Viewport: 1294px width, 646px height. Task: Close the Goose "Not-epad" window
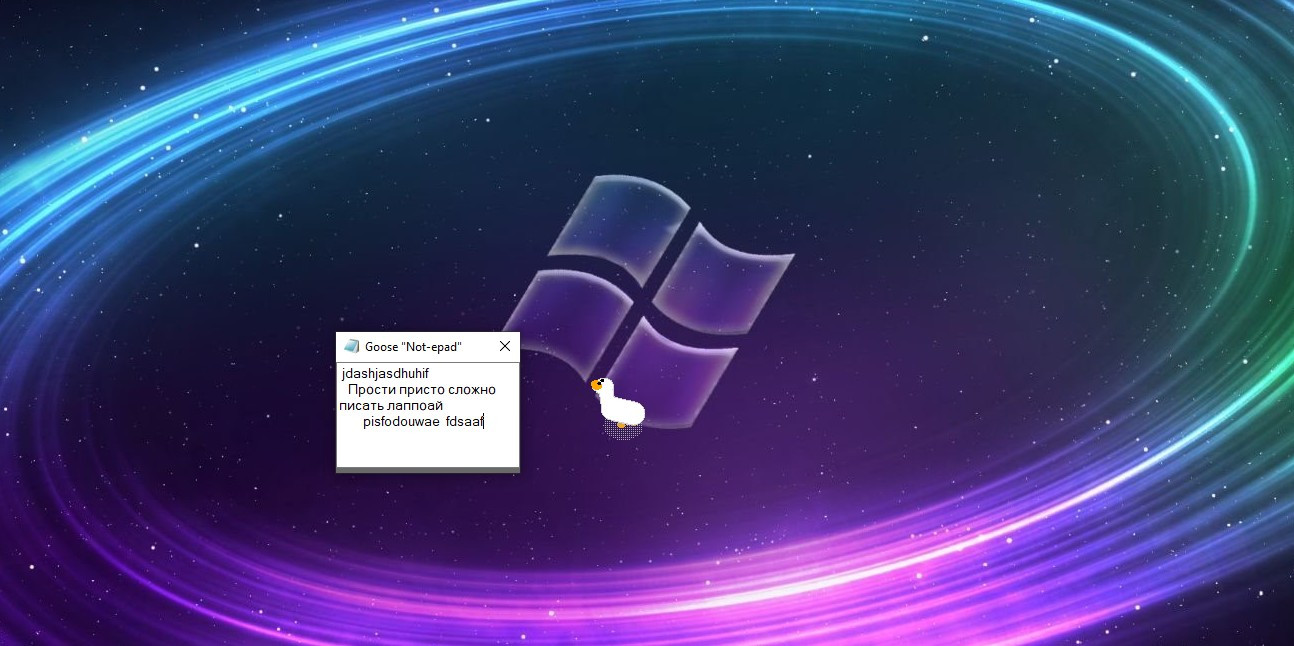(505, 346)
